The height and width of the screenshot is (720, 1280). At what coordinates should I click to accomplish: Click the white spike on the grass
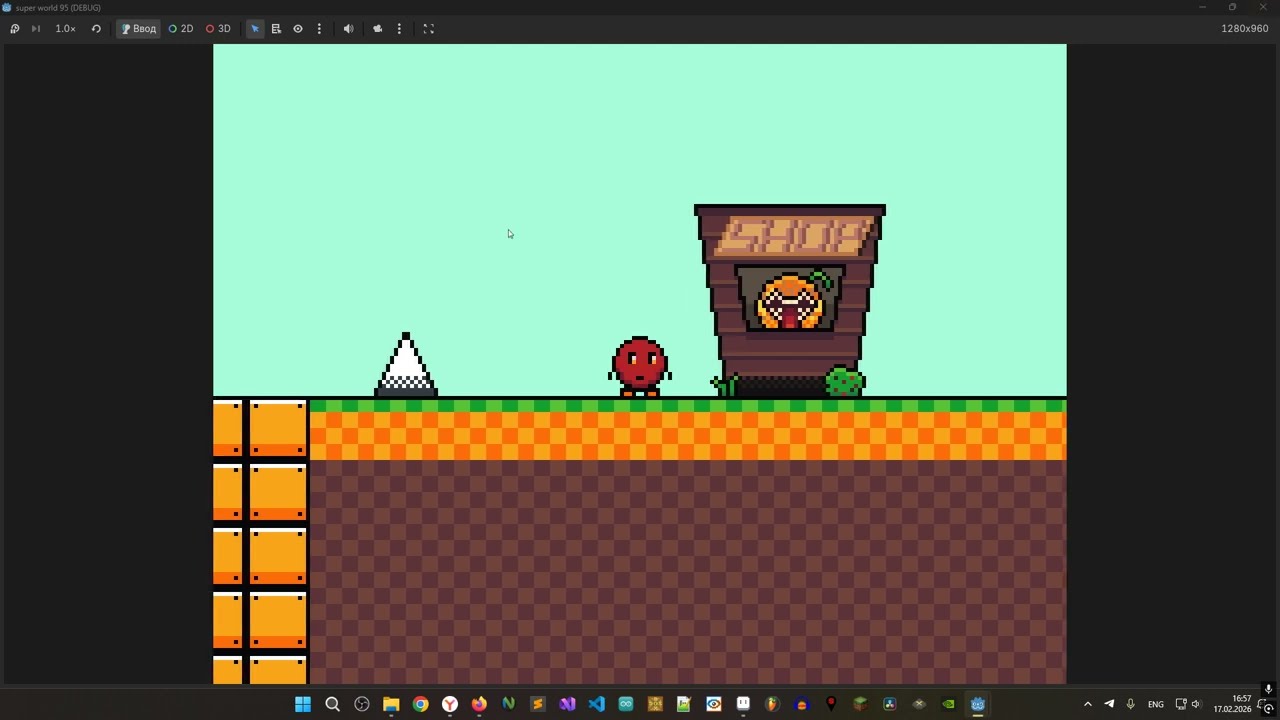click(406, 365)
